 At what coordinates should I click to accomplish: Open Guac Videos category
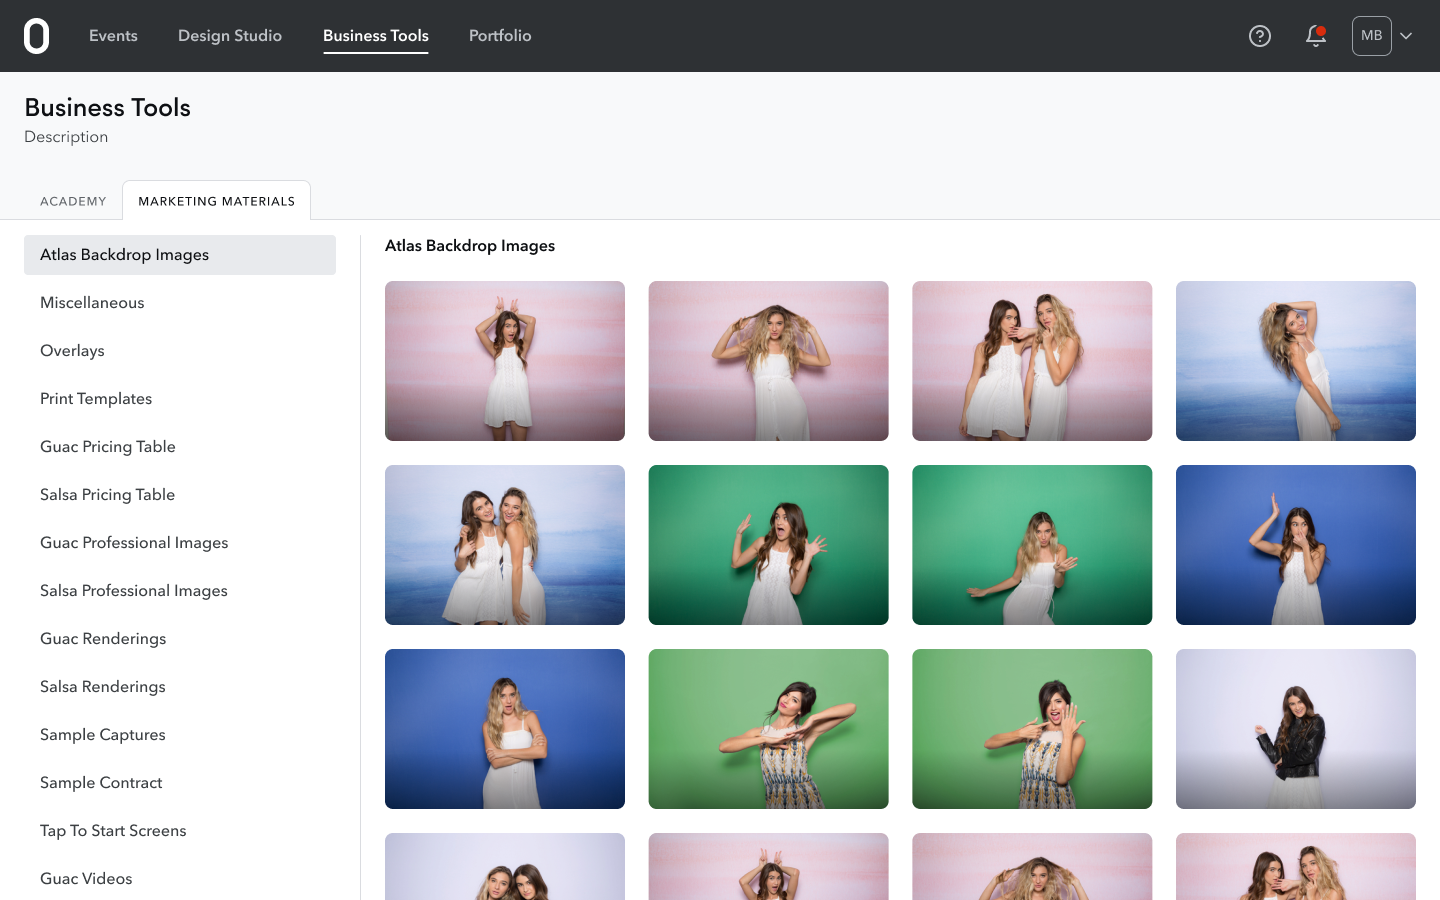pyautogui.click(x=180, y=879)
